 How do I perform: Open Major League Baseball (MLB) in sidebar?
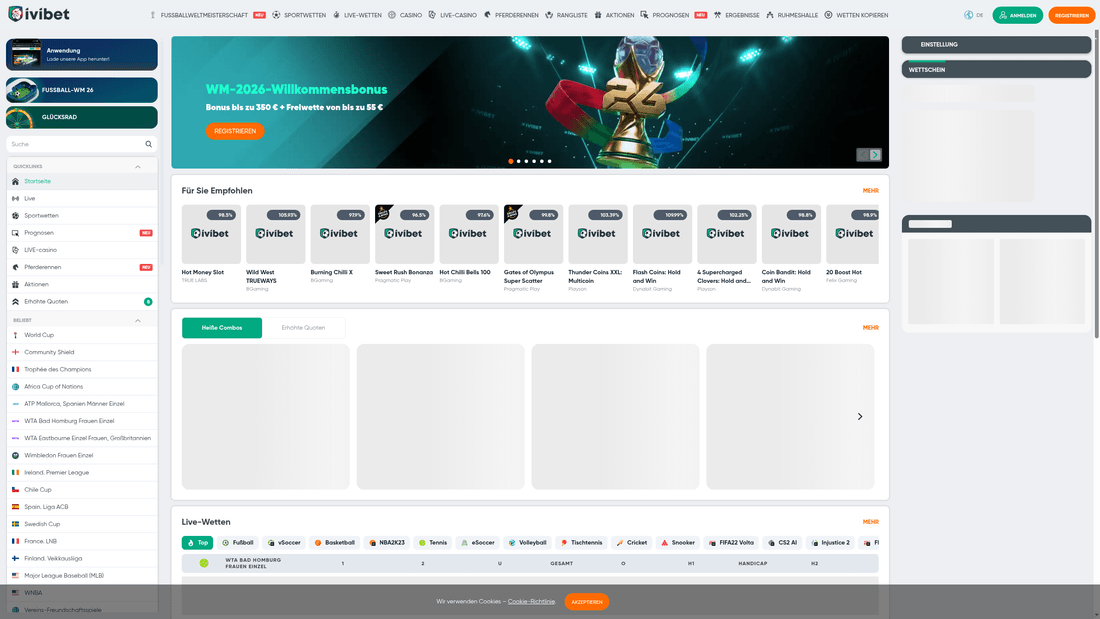[x=82, y=575]
